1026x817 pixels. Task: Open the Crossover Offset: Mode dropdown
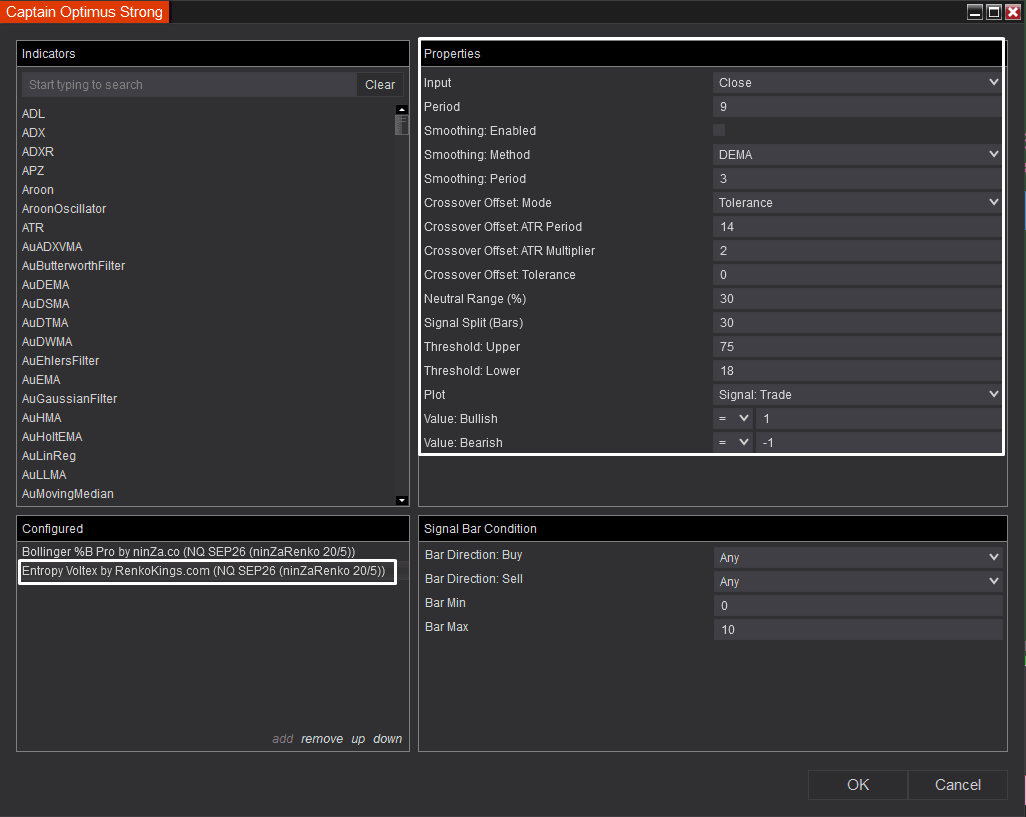pos(857,203)
